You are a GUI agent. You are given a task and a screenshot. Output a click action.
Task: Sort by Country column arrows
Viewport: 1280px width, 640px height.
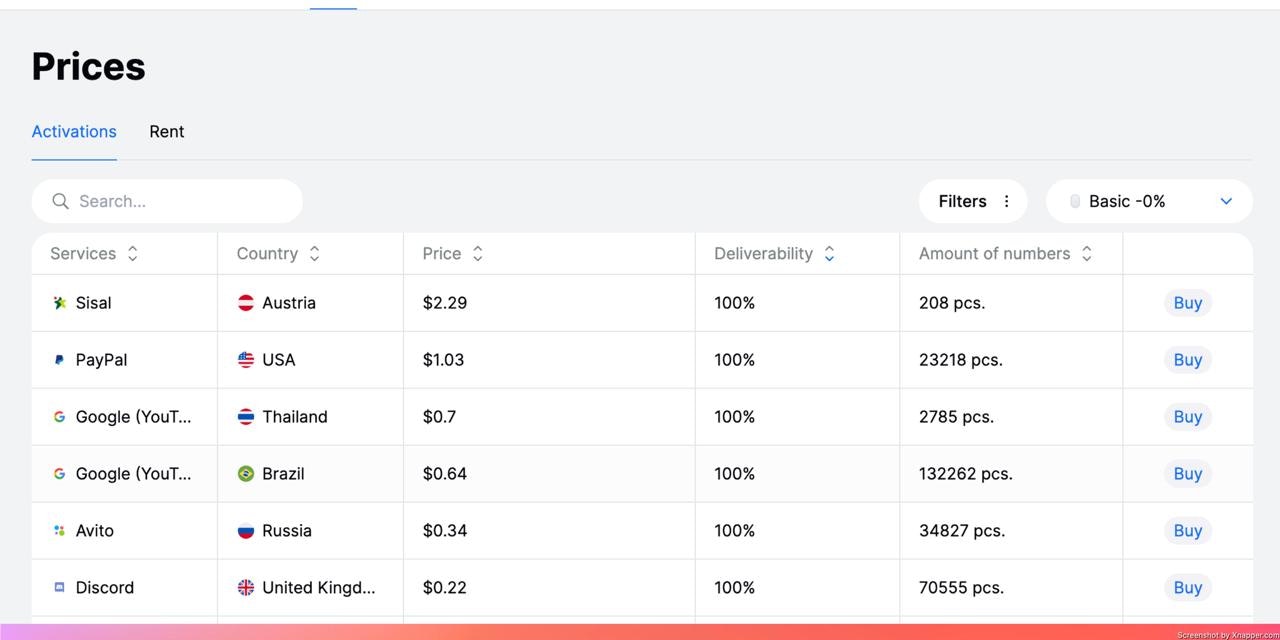click(x=314, y=254)
